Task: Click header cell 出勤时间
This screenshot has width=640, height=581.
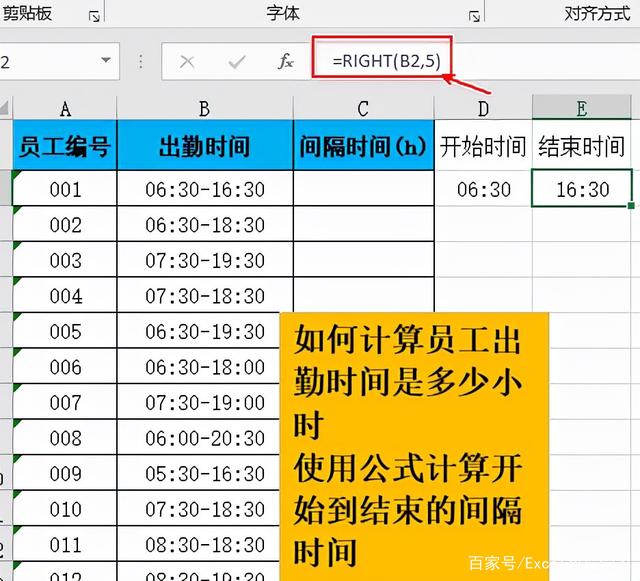Action: click(205, 145)
